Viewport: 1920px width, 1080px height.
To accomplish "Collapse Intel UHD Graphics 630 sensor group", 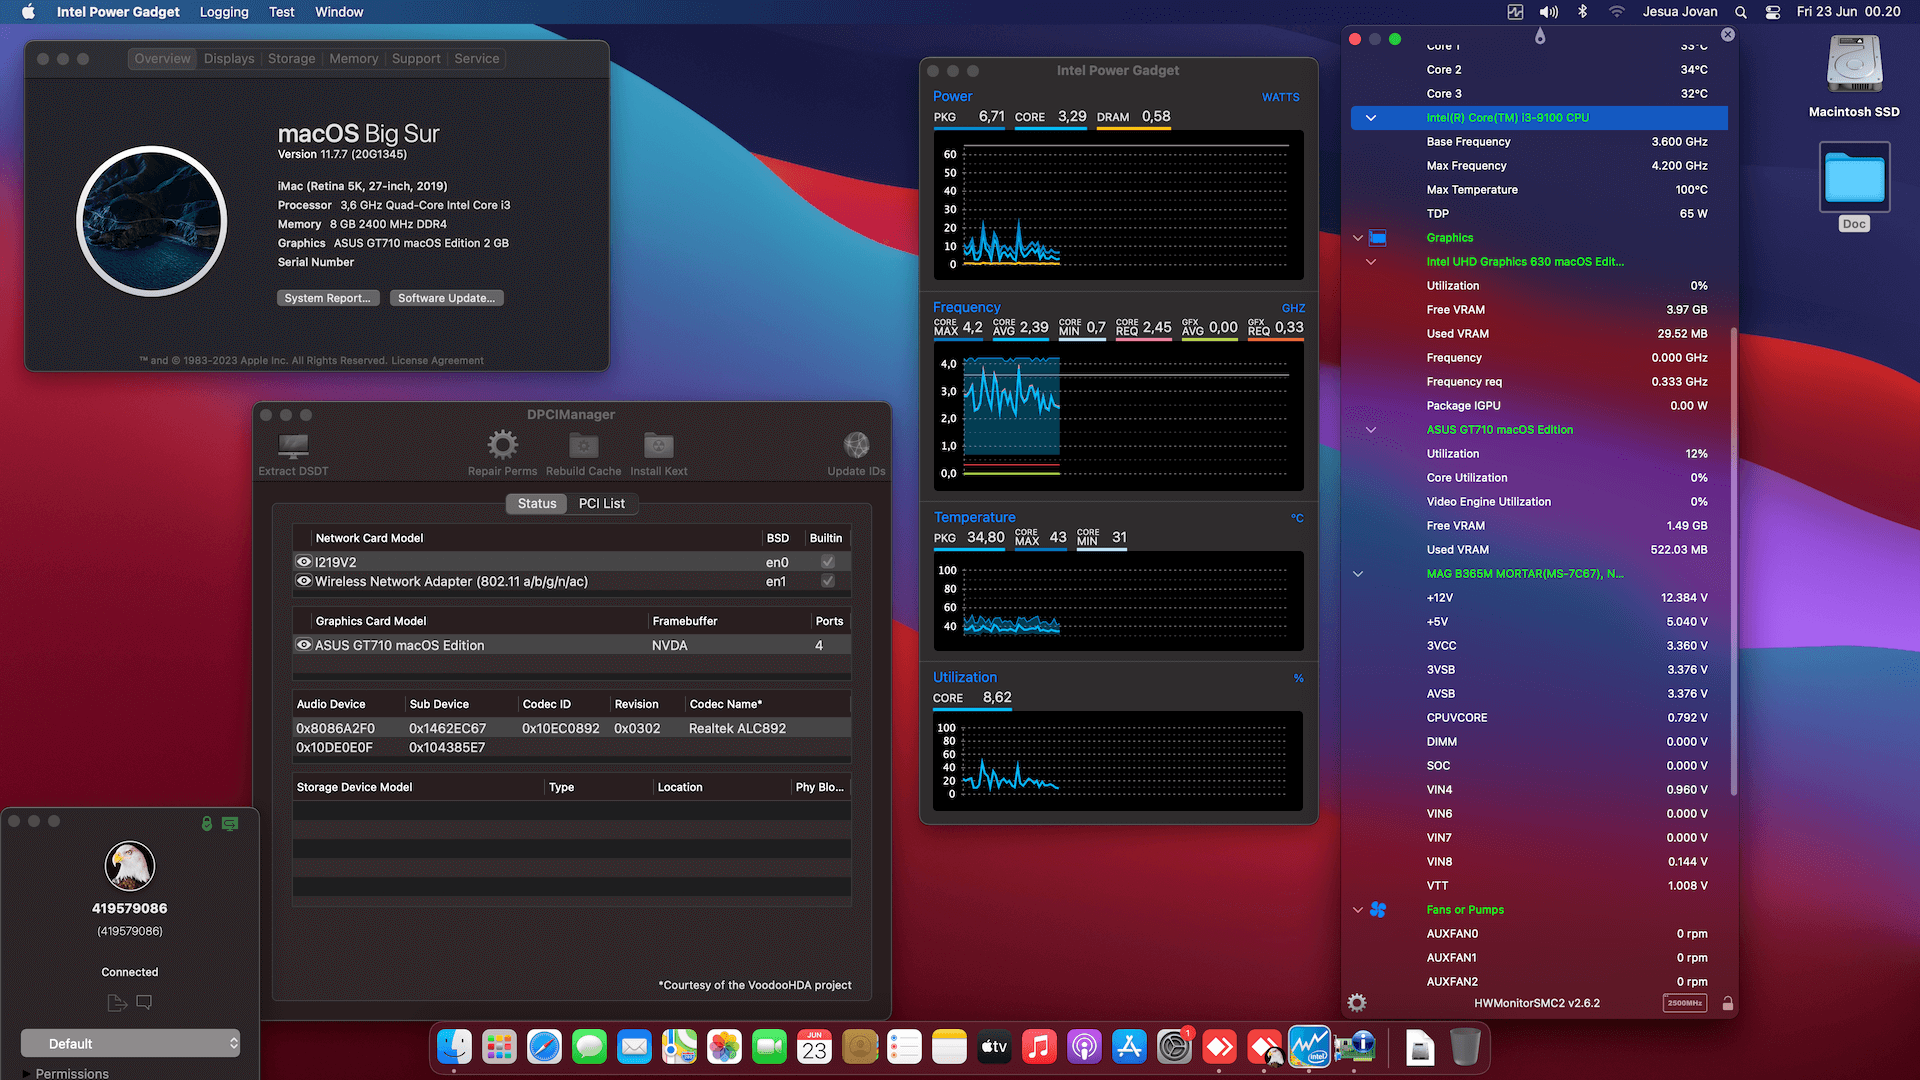I will pyautogui.click(x=1371, y=262).
